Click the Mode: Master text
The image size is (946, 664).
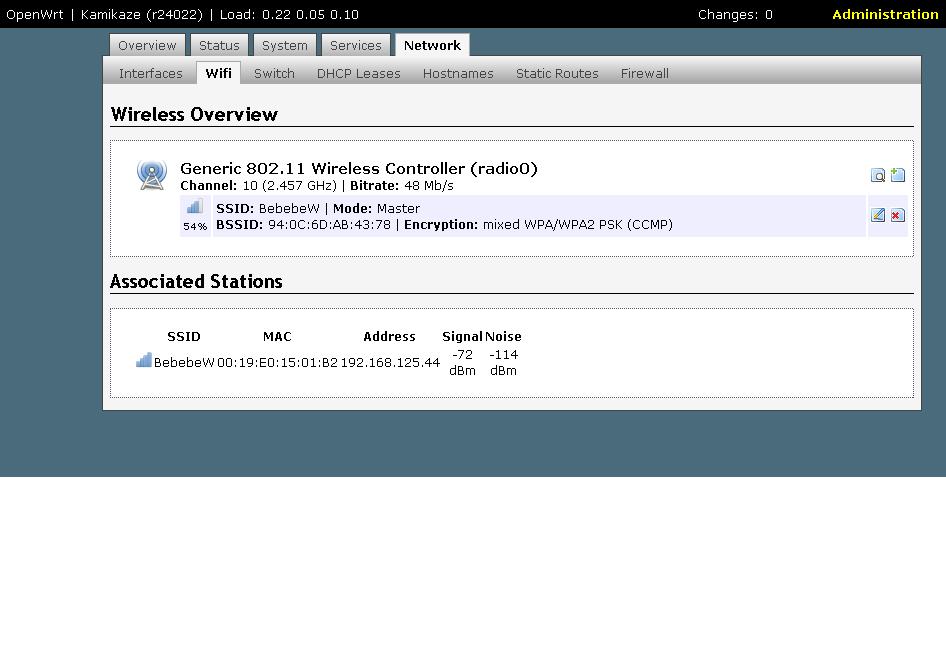[x=376, y=209]
